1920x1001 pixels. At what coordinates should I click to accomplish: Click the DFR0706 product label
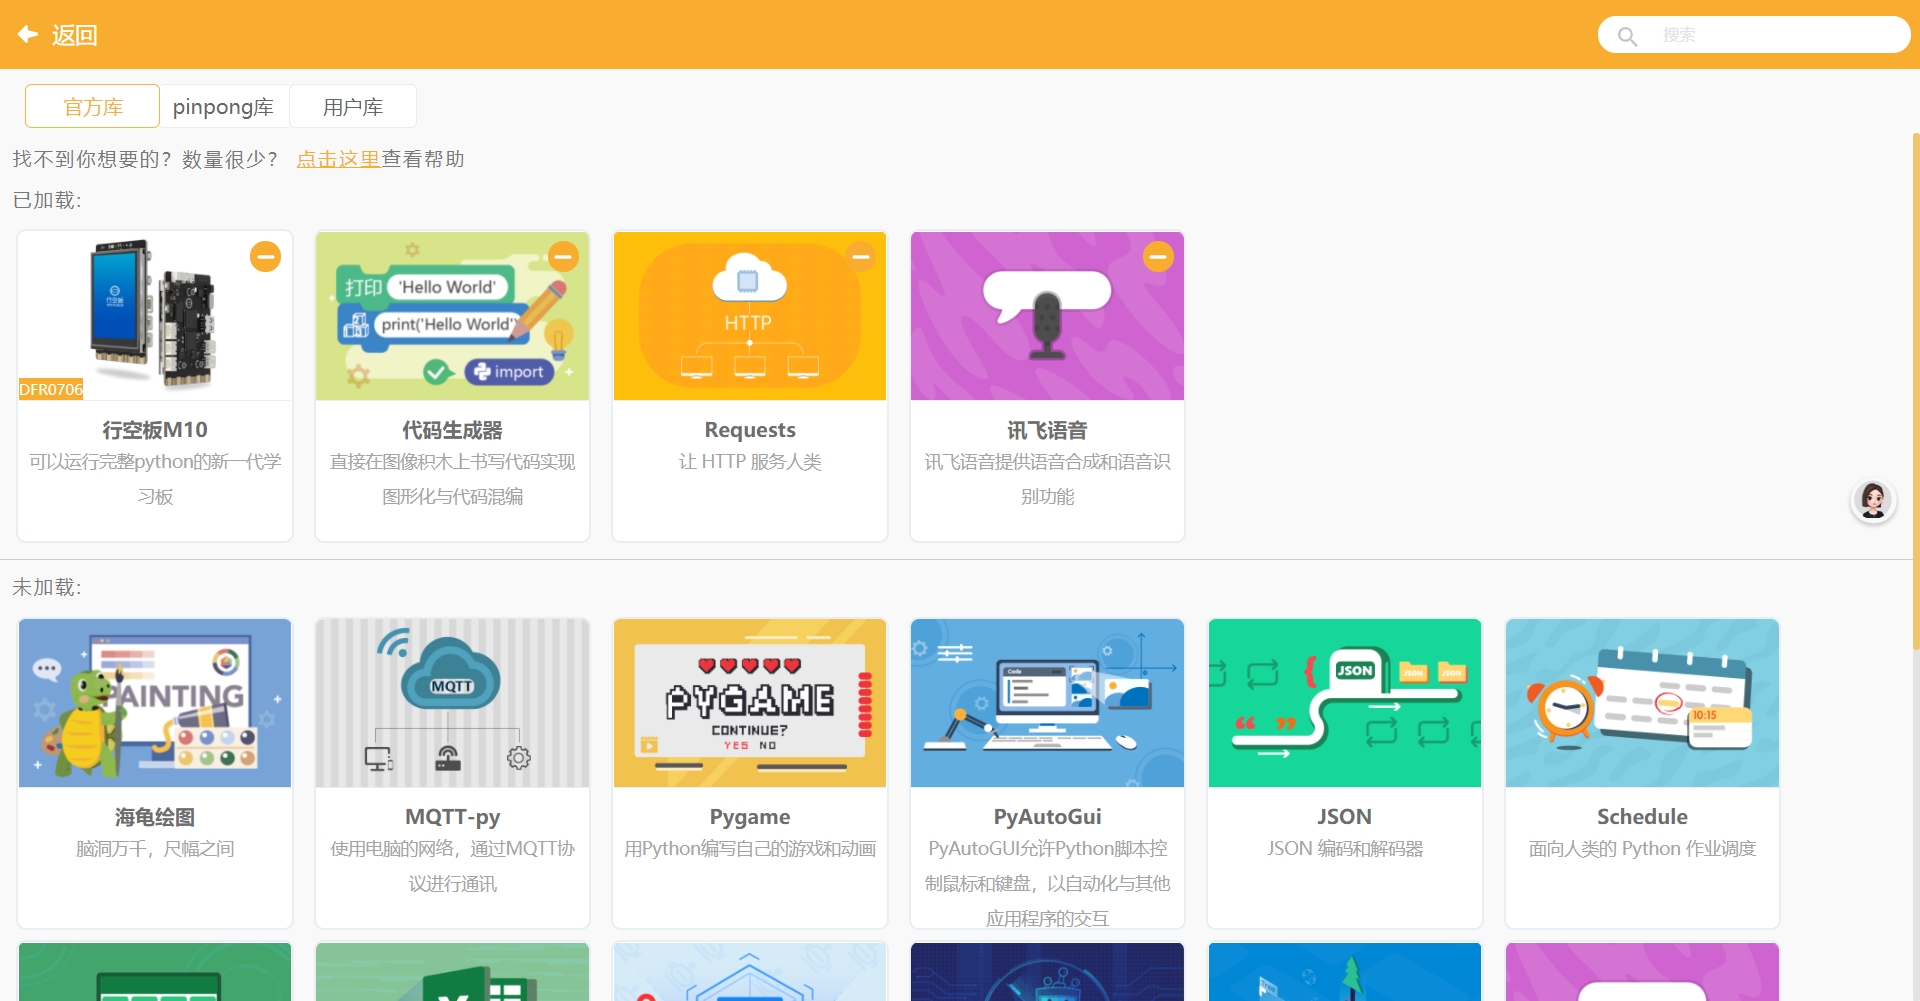51,389
